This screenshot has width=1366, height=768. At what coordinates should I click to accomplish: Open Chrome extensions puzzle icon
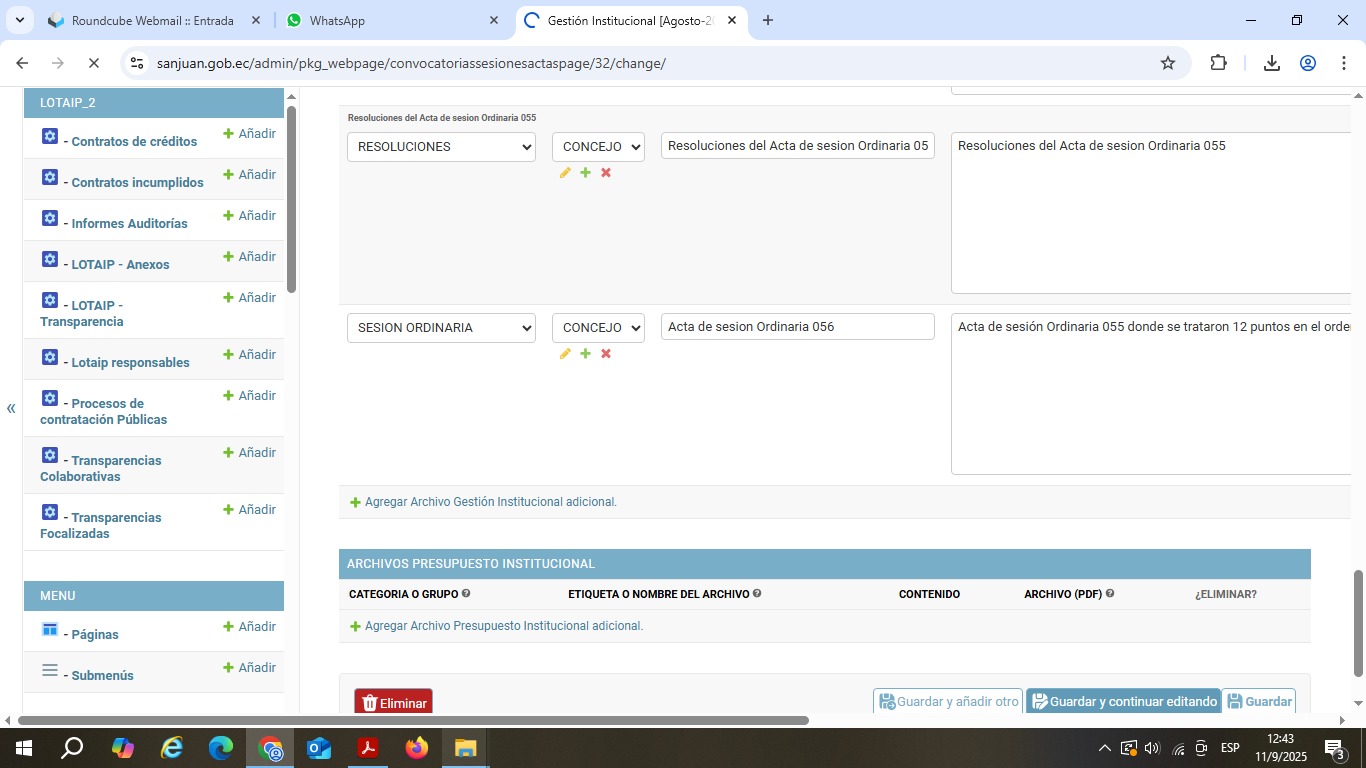pyautogui.click(x=1218, y=63)
